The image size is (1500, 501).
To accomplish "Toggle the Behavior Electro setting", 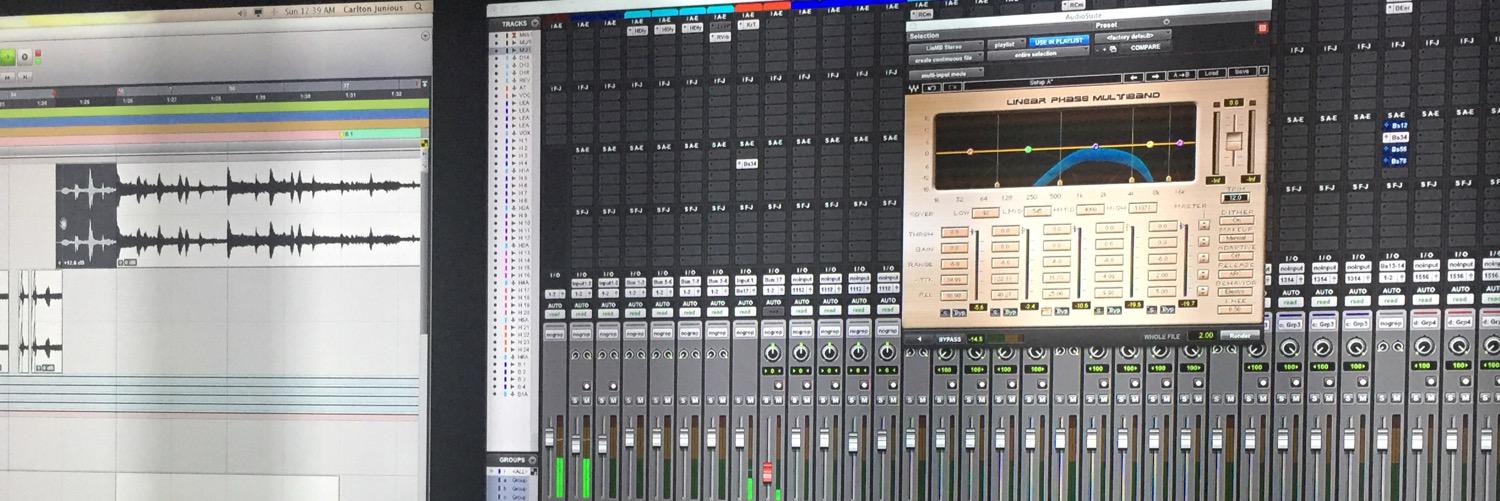I will click(1236, 291).
